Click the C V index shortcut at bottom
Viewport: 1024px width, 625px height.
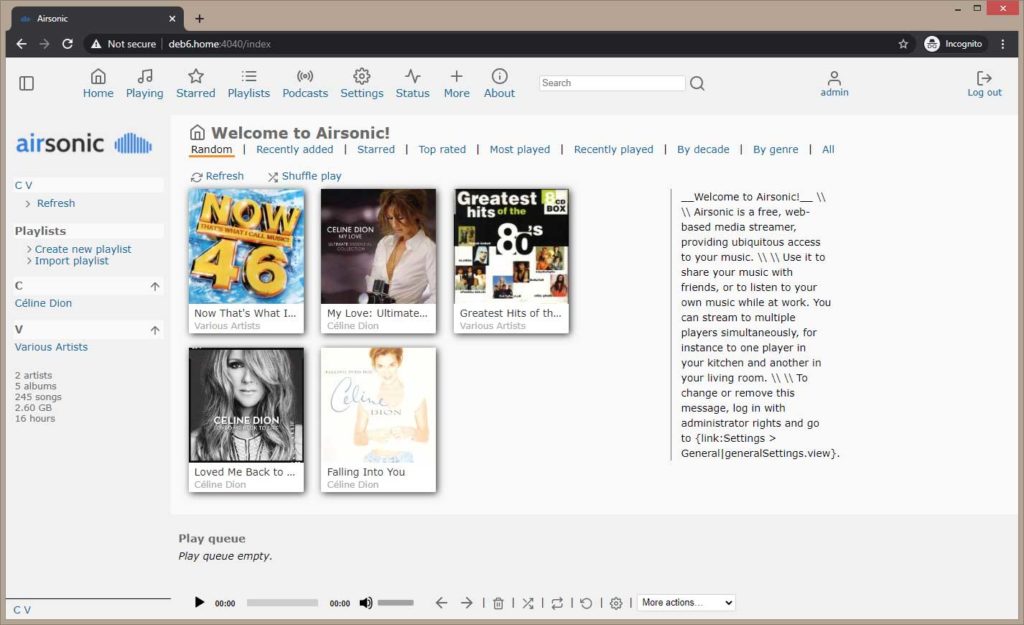click(x=22, y=610)
